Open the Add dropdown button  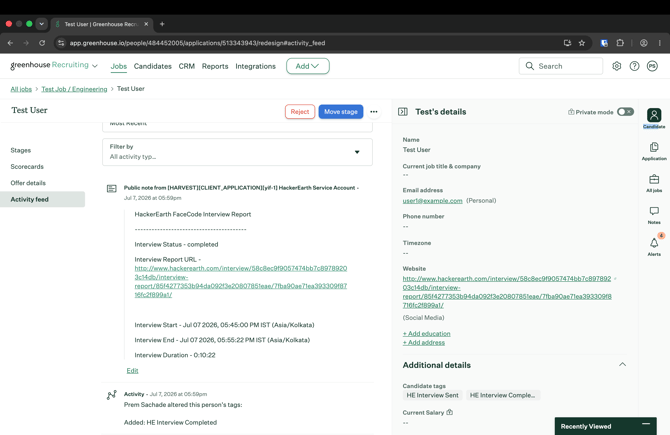(308, 66)
